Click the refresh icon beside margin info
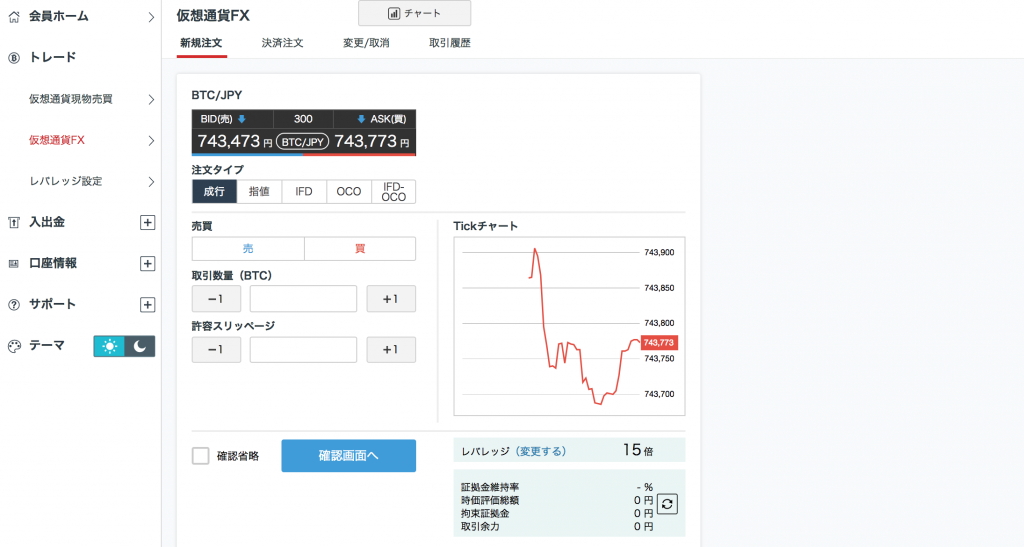 (x=668, y=505)
